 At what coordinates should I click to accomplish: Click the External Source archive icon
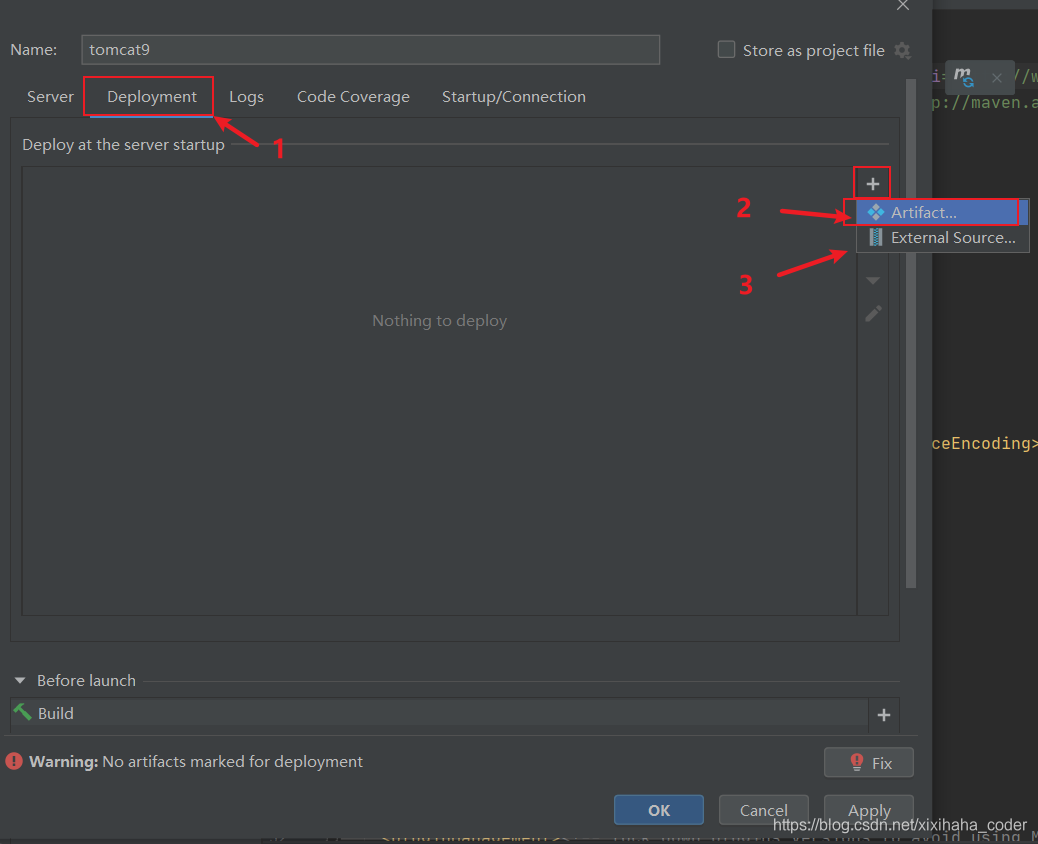[x=875, y=237]
